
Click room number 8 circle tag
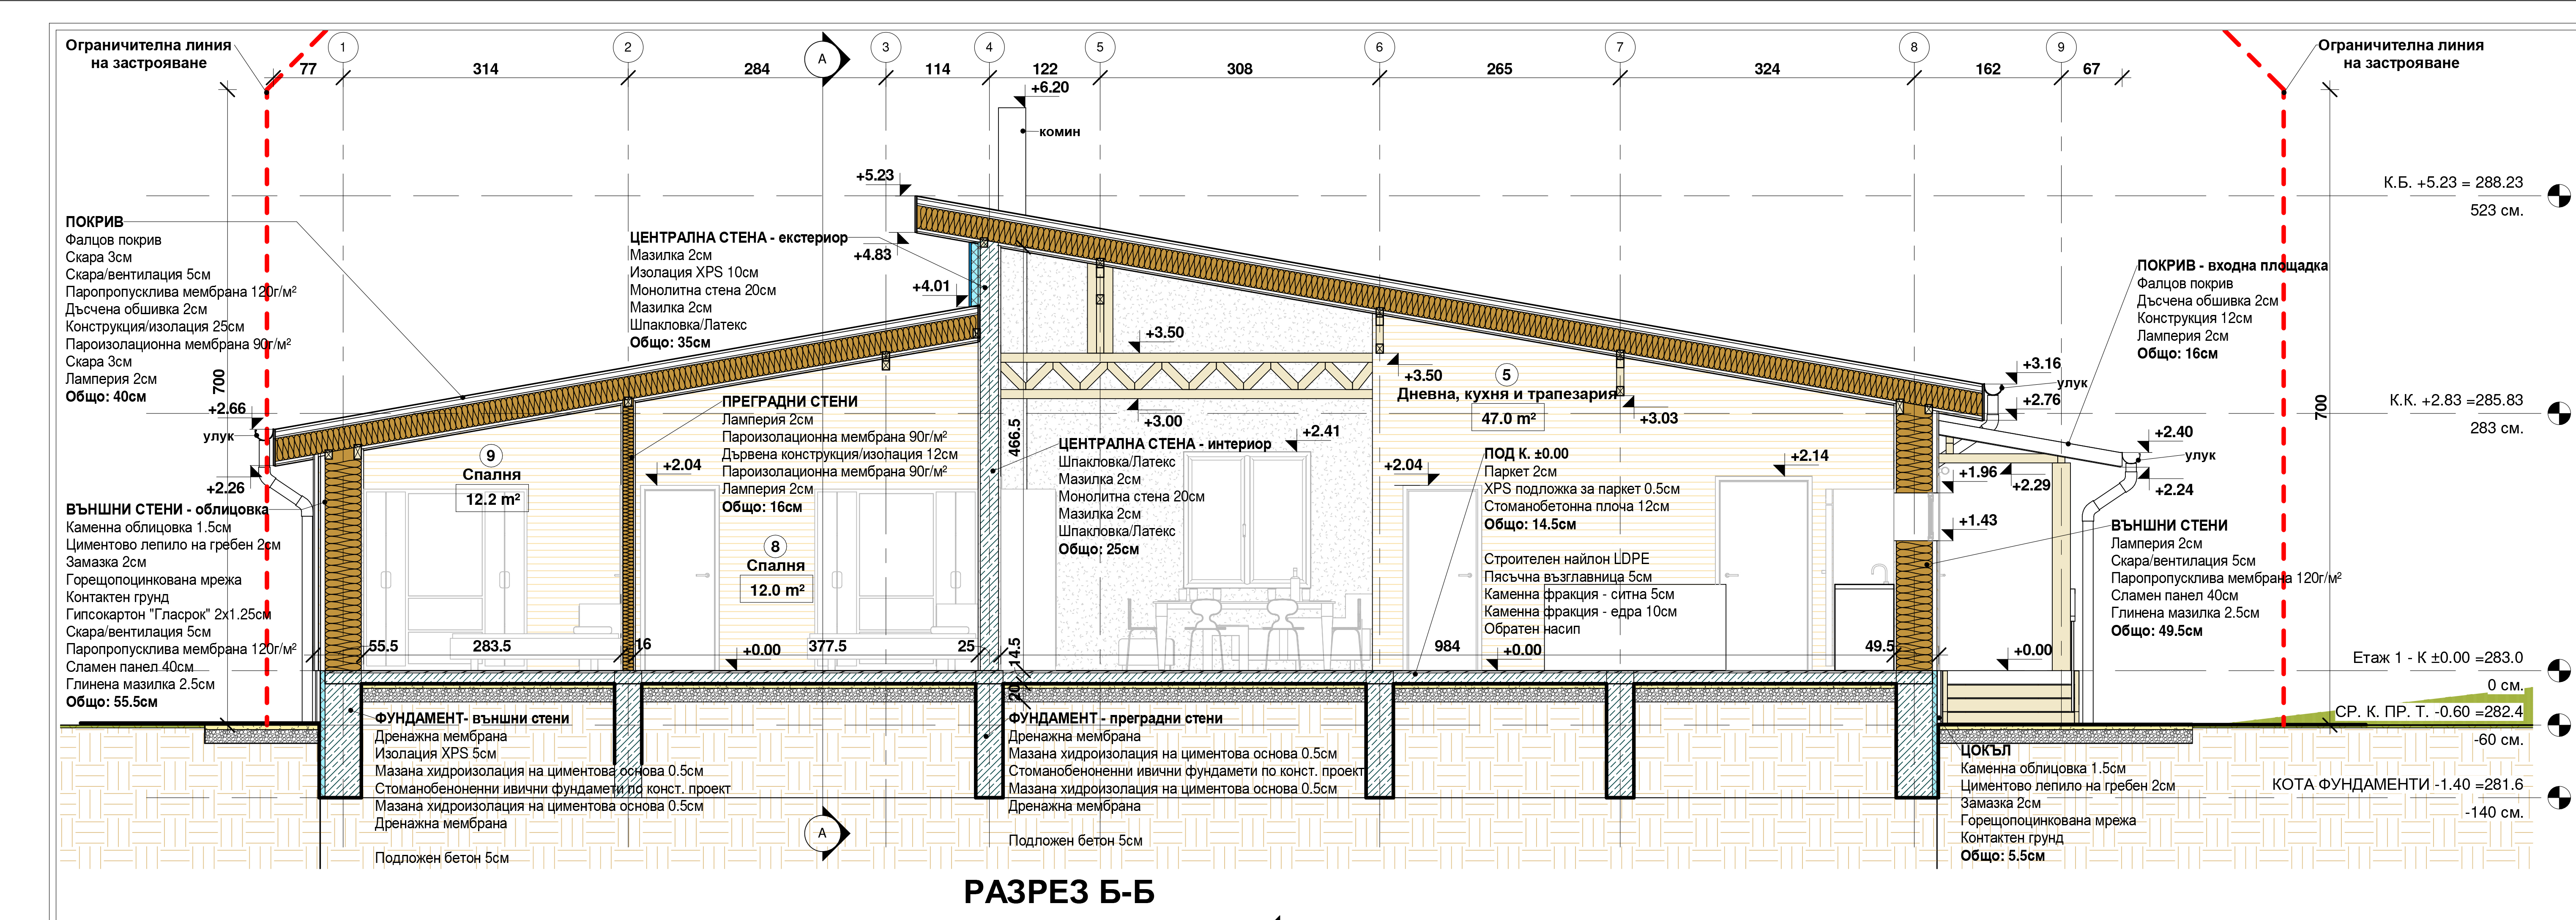click(775, 547)
